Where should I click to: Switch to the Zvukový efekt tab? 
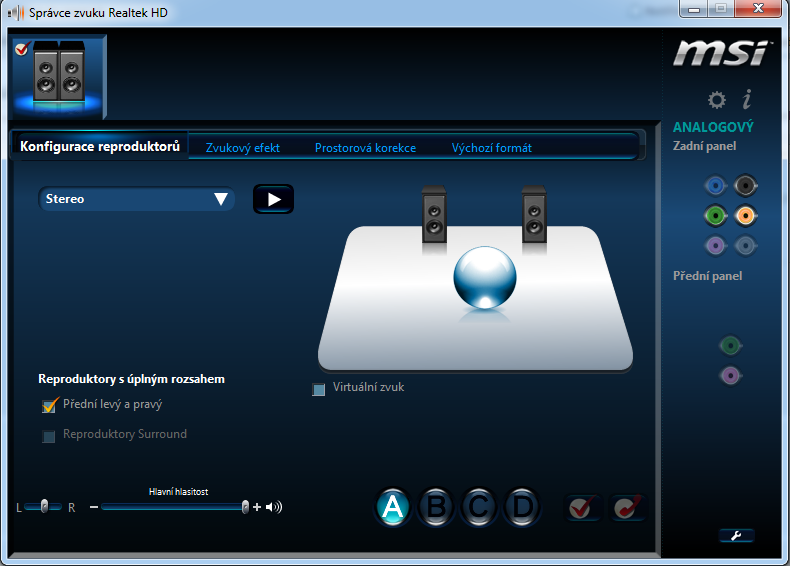242,148
